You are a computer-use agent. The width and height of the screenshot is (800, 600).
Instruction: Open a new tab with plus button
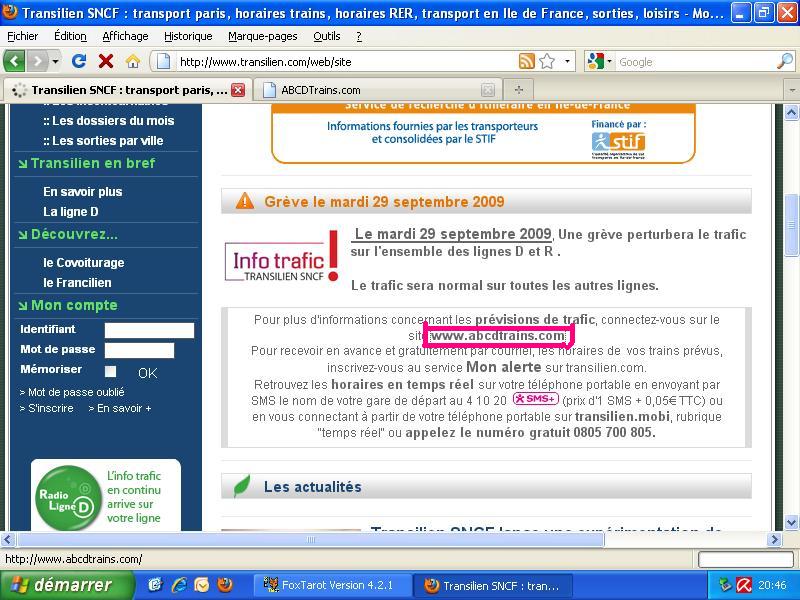[x=518, y=89]
